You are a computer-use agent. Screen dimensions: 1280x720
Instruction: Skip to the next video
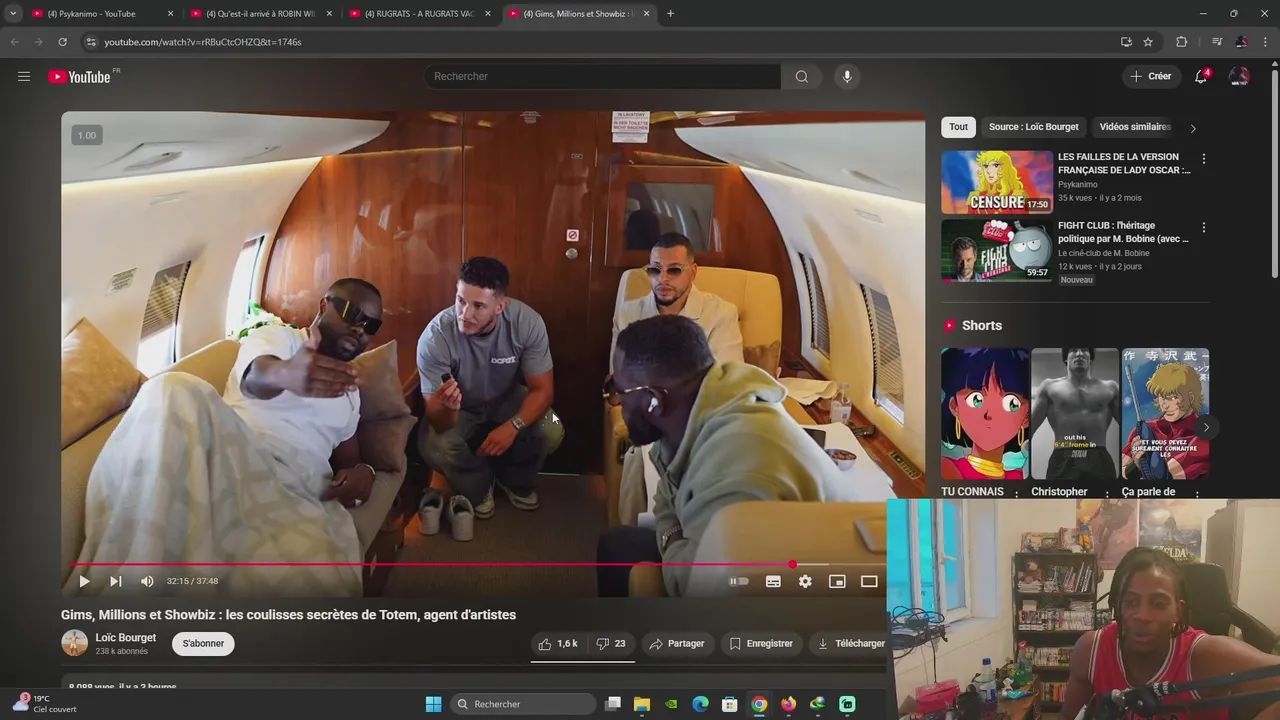[x=116, y=581]
